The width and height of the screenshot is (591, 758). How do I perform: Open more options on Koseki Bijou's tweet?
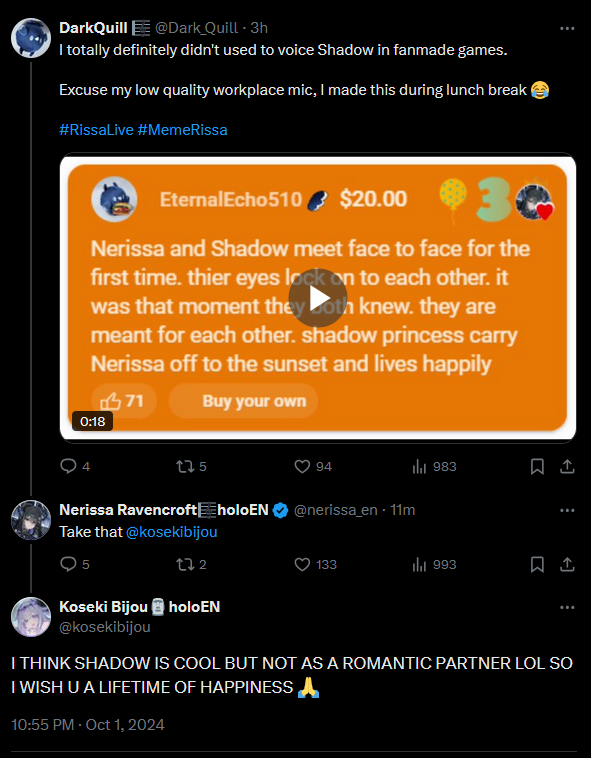click(x=567, y=608)
